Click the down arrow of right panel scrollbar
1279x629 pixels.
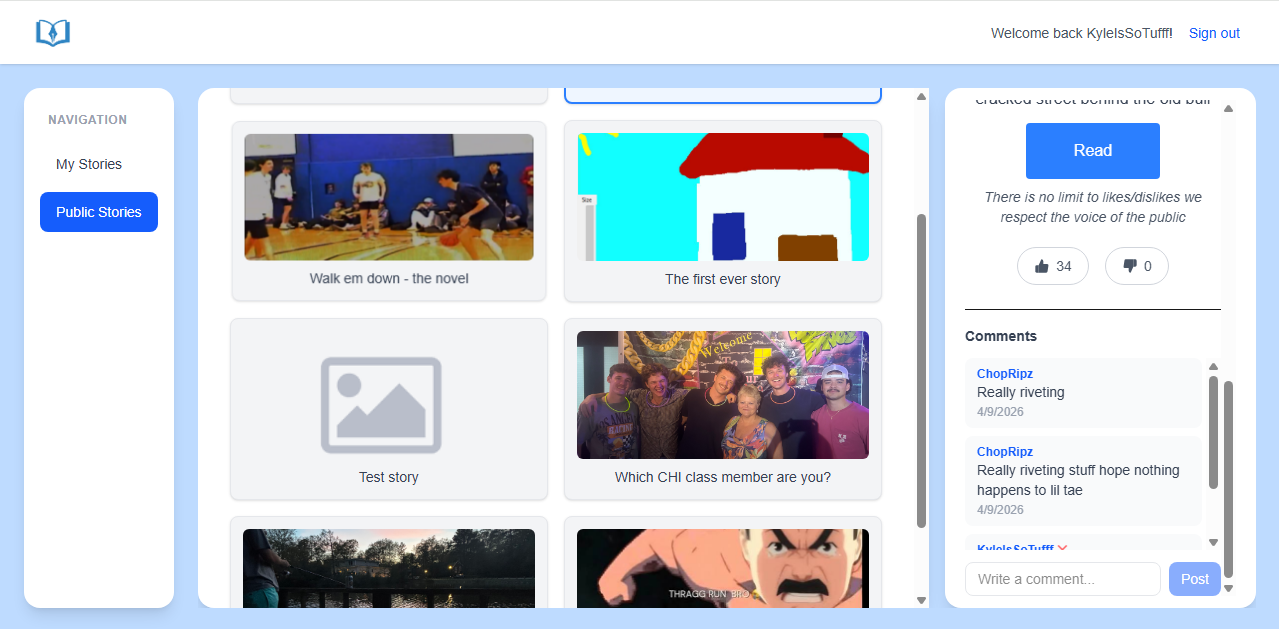[1229, 588]
